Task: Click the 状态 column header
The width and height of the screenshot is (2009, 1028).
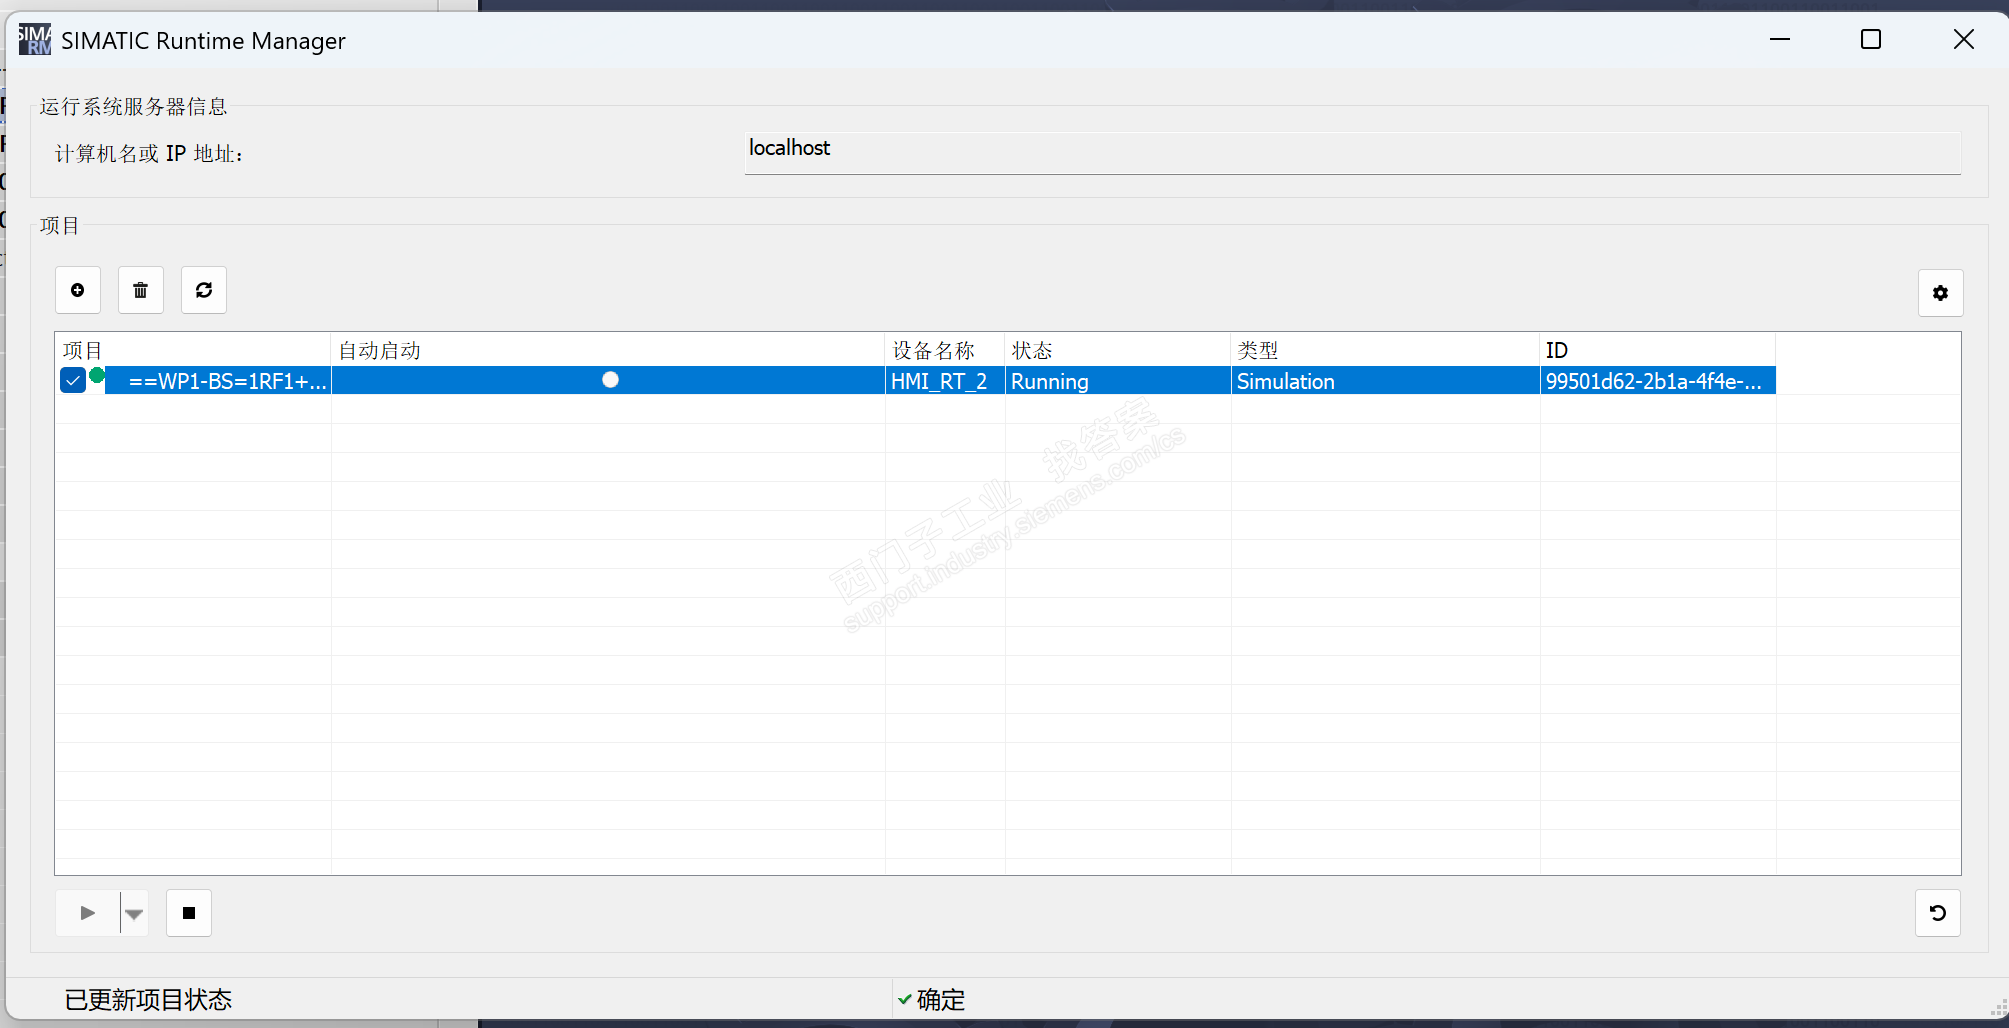Action: click(x=1118, y=350)
